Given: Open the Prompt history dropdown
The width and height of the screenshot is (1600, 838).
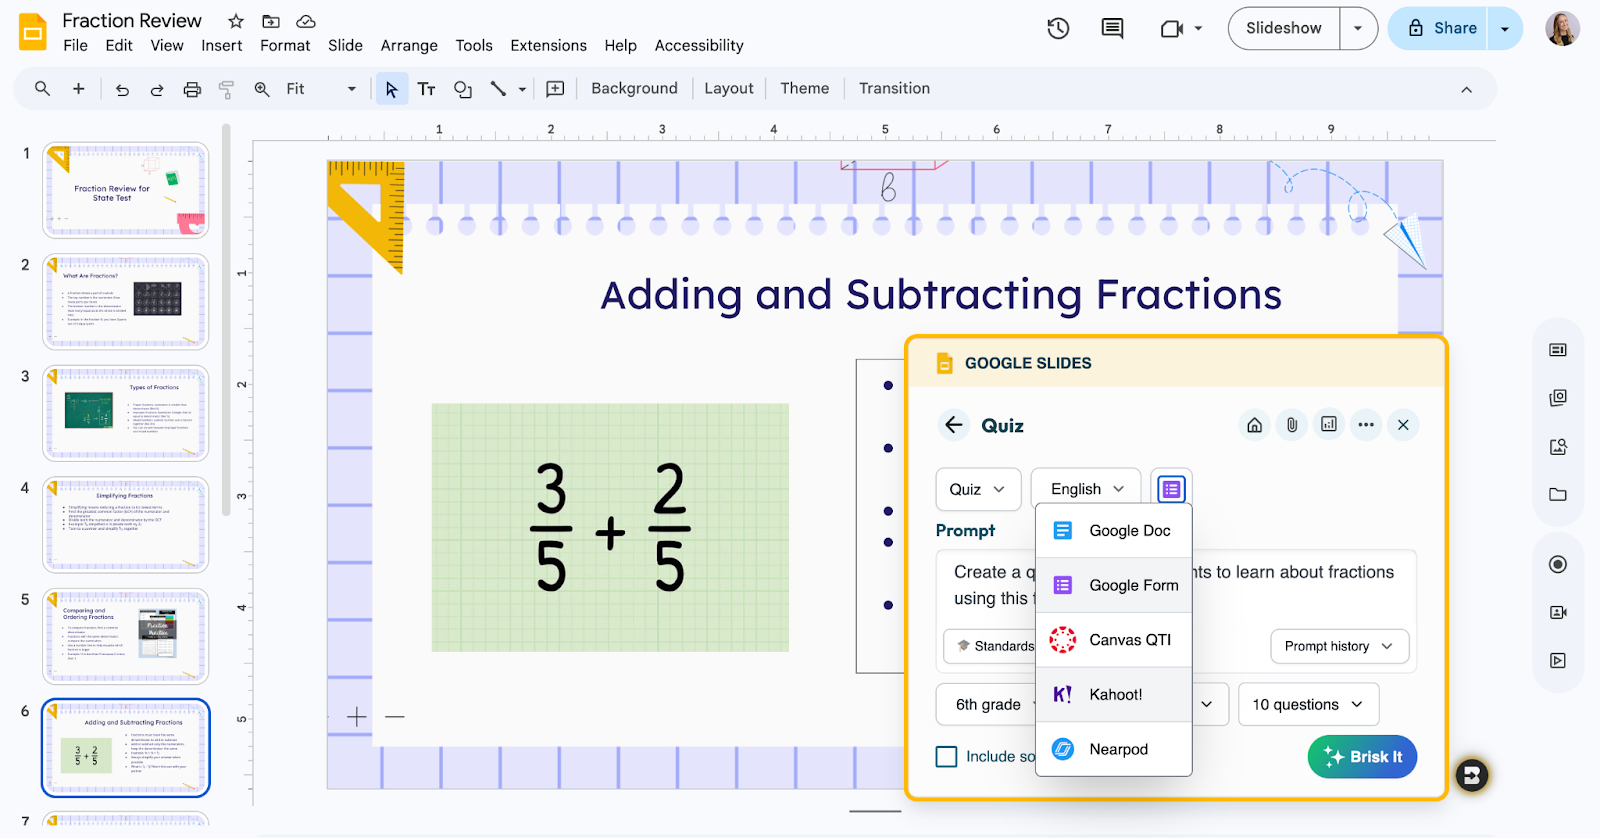Looking at the screenshot, I should pos(1339,646).
